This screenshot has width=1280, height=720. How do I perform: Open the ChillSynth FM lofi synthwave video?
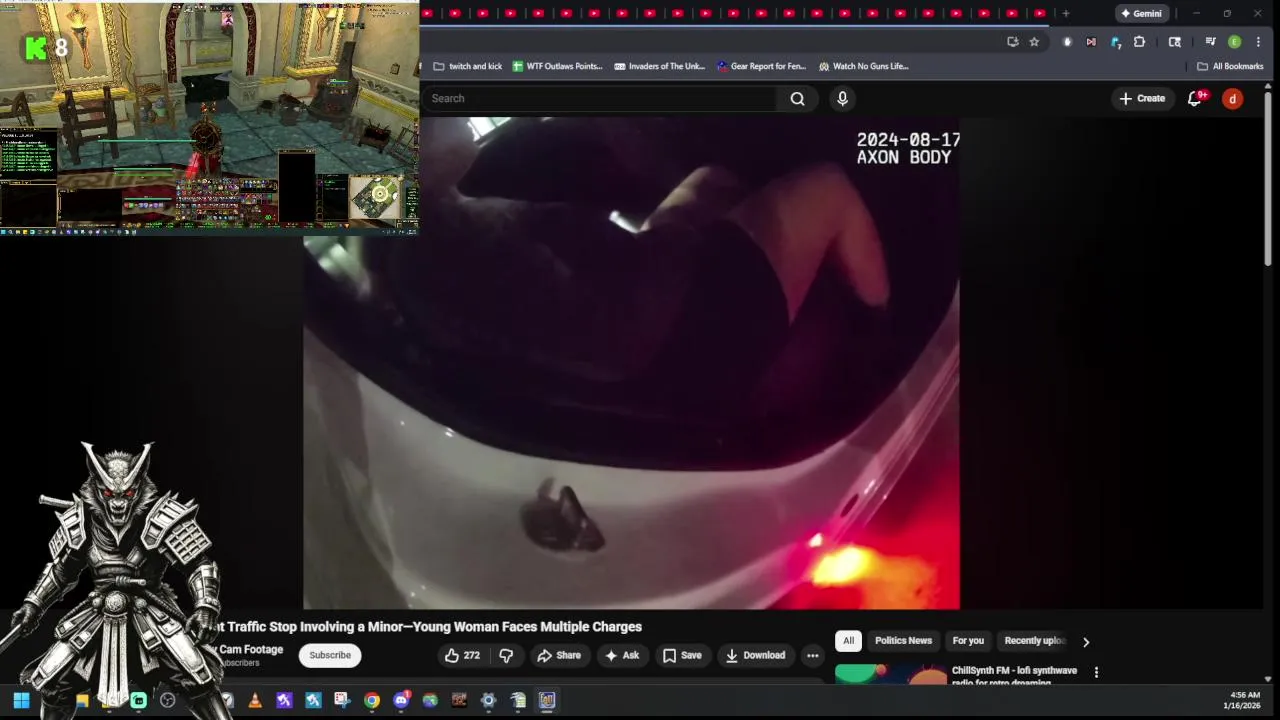[x=1014, y=675]
